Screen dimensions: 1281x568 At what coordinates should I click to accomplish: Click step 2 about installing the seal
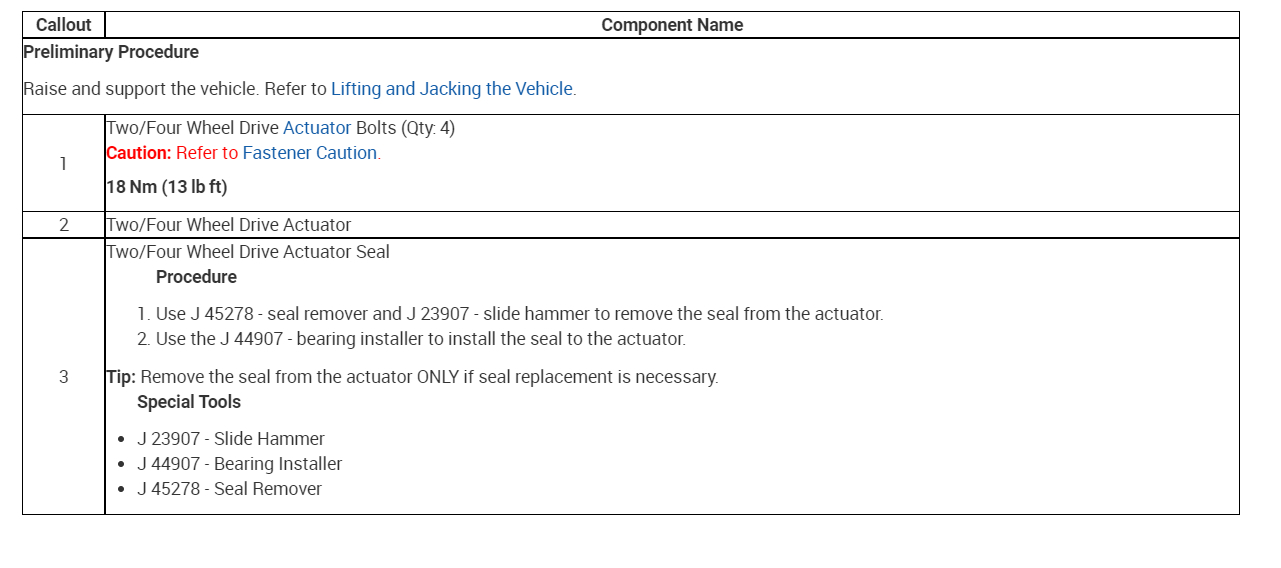pyautogui.click(x=420, y=339)
